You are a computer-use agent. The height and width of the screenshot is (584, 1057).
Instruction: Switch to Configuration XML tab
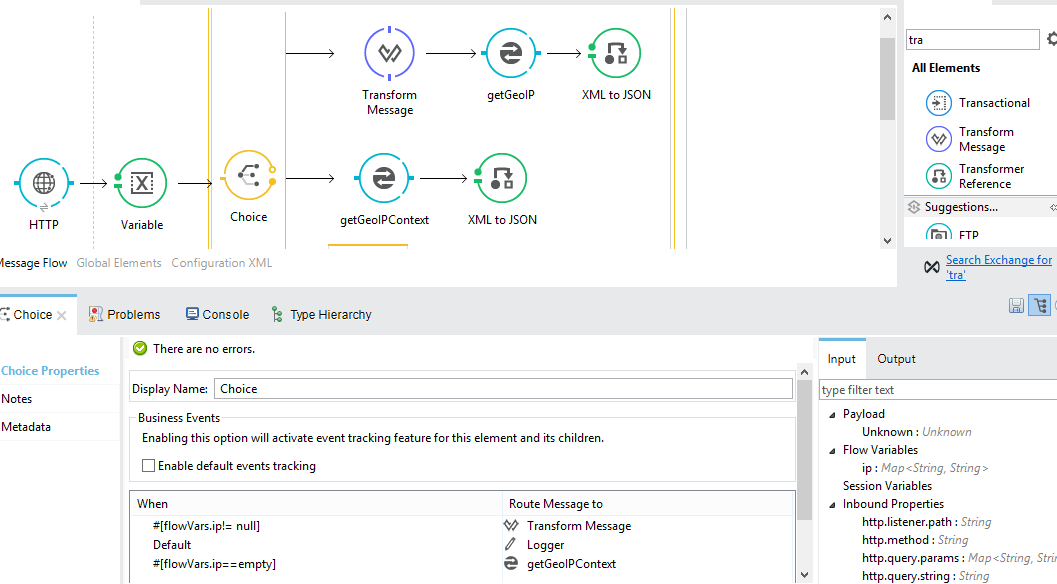(x=222, y=263)
